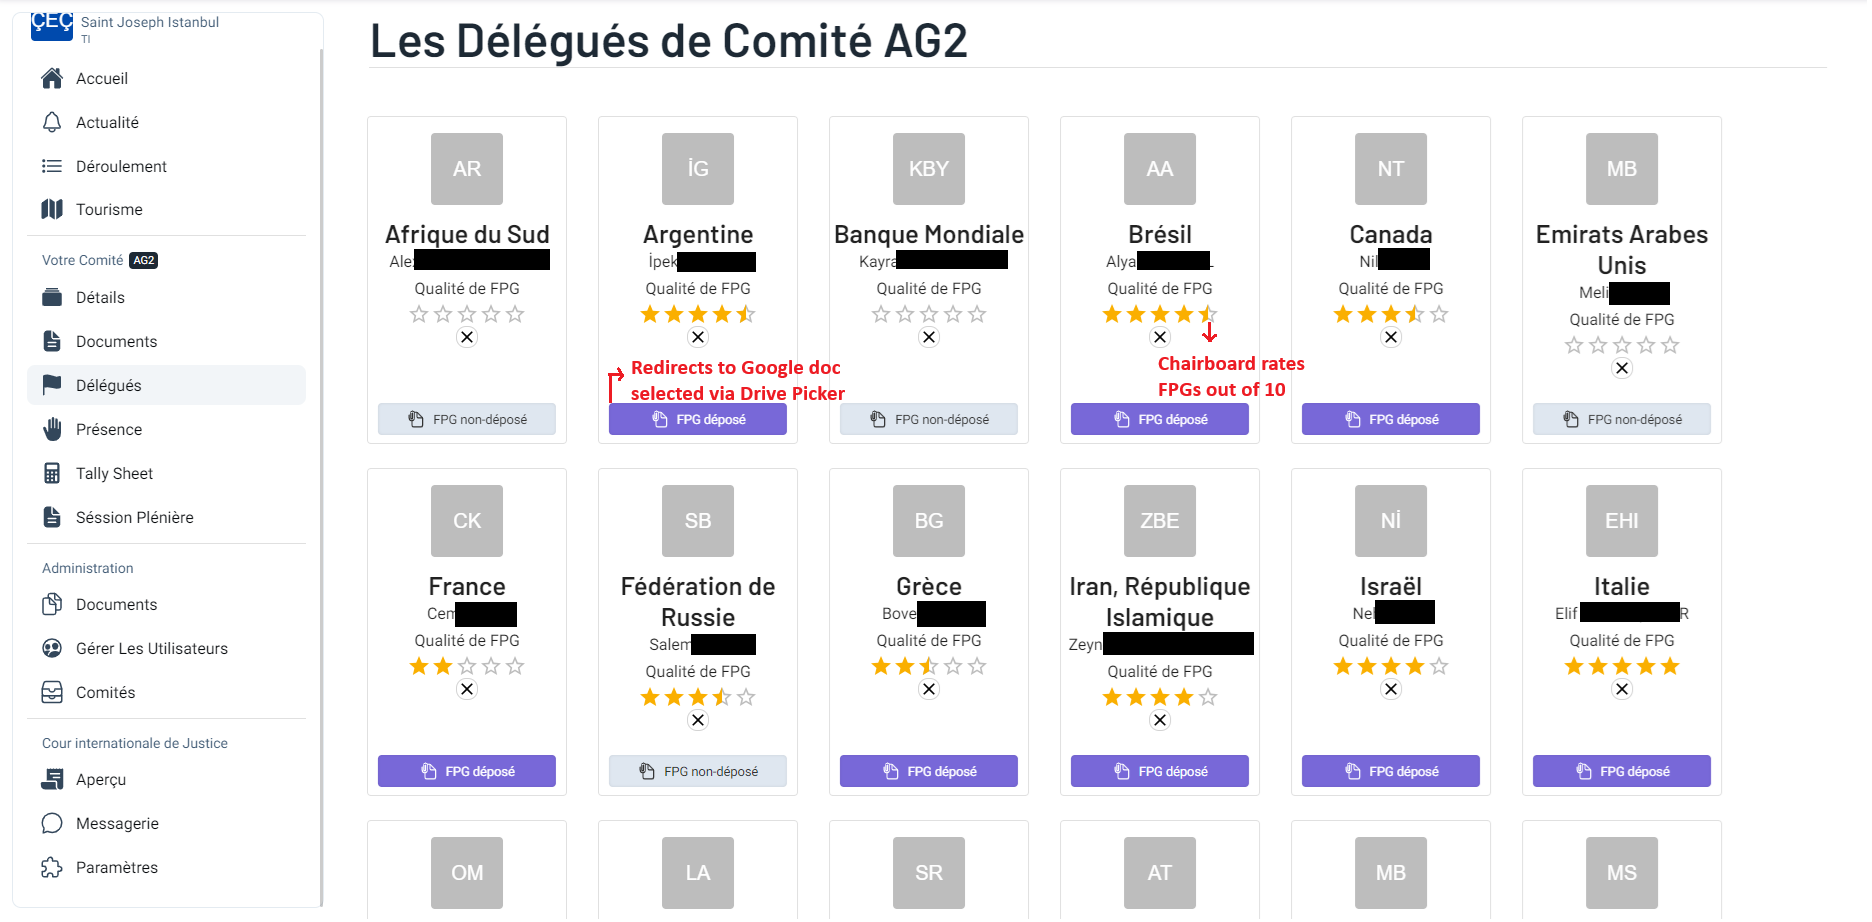The height and width of the screenshot is (922, 1872).
Task: Click FPG non-déposé for Banque Mondiale
Action: [928, 419]
